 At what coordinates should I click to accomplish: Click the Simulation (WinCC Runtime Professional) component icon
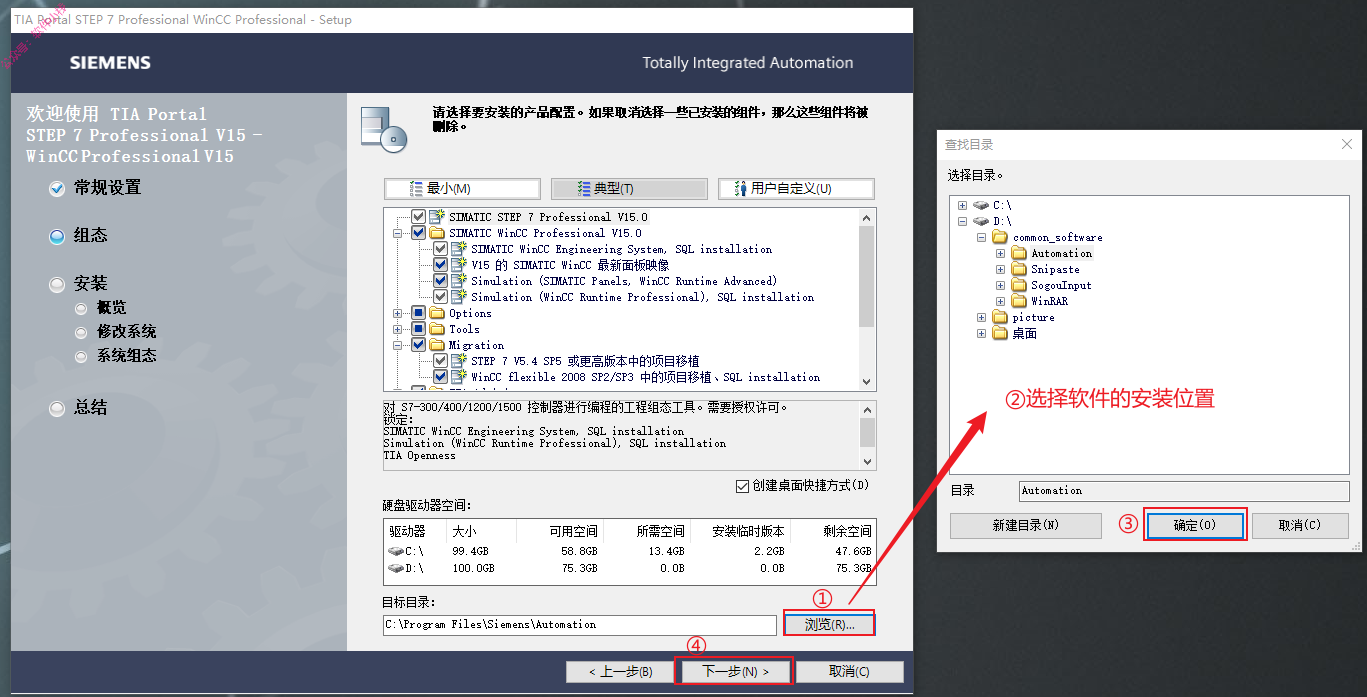458,297
